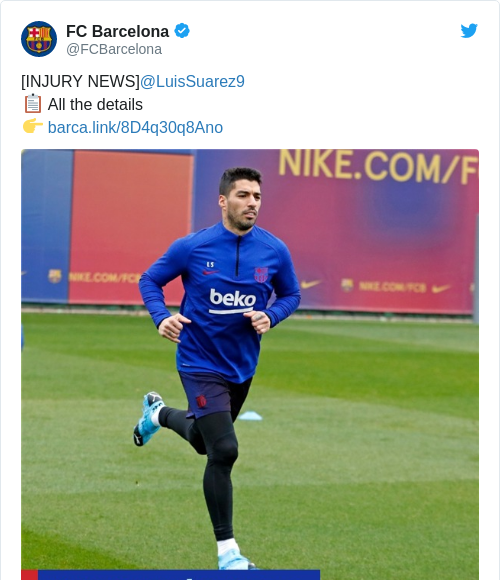Click the large NIKE.COM banner text in photo
The image size is (500, 580).
(x=378, y=167)
